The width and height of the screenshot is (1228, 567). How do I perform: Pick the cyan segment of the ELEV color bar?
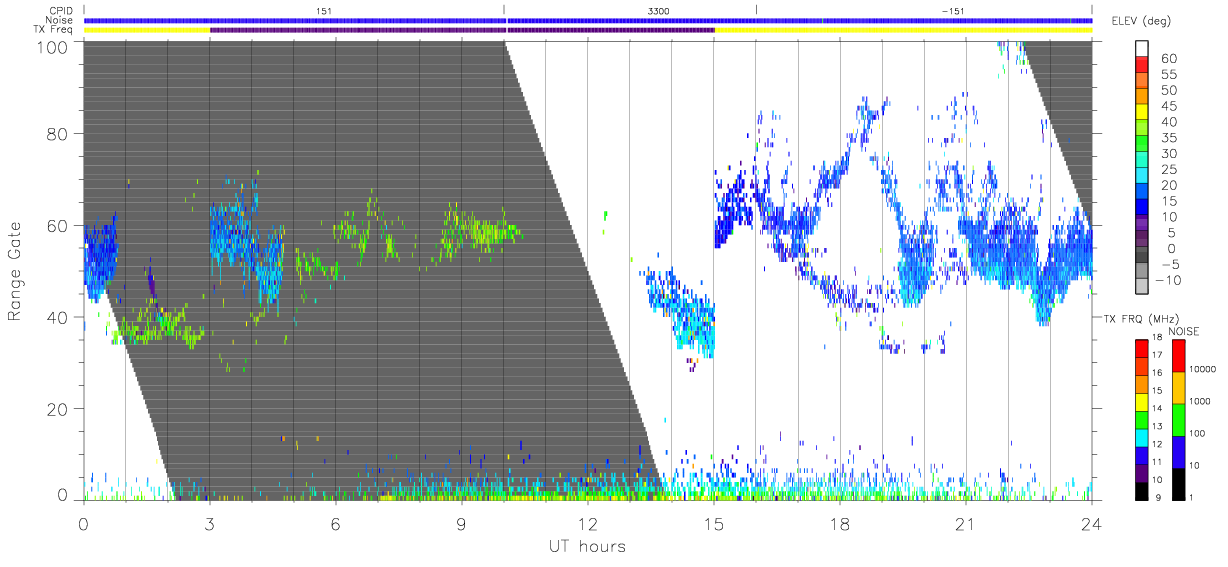coord(1142,177)
